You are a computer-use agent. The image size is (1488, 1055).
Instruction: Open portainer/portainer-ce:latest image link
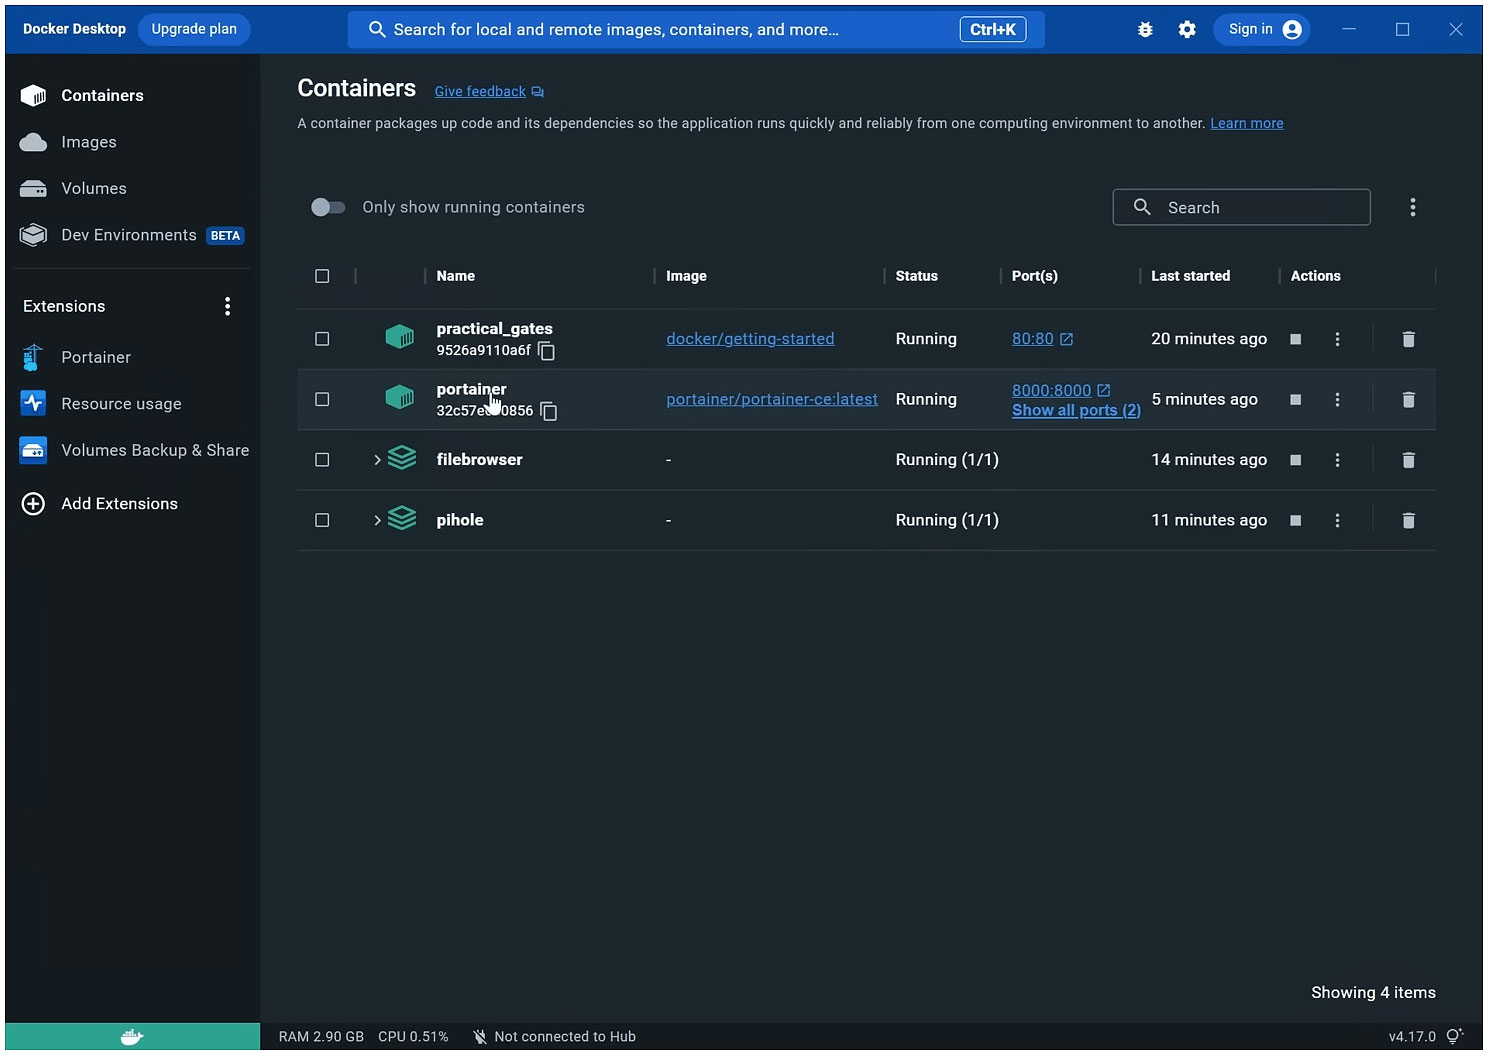[x=772, y=399]
